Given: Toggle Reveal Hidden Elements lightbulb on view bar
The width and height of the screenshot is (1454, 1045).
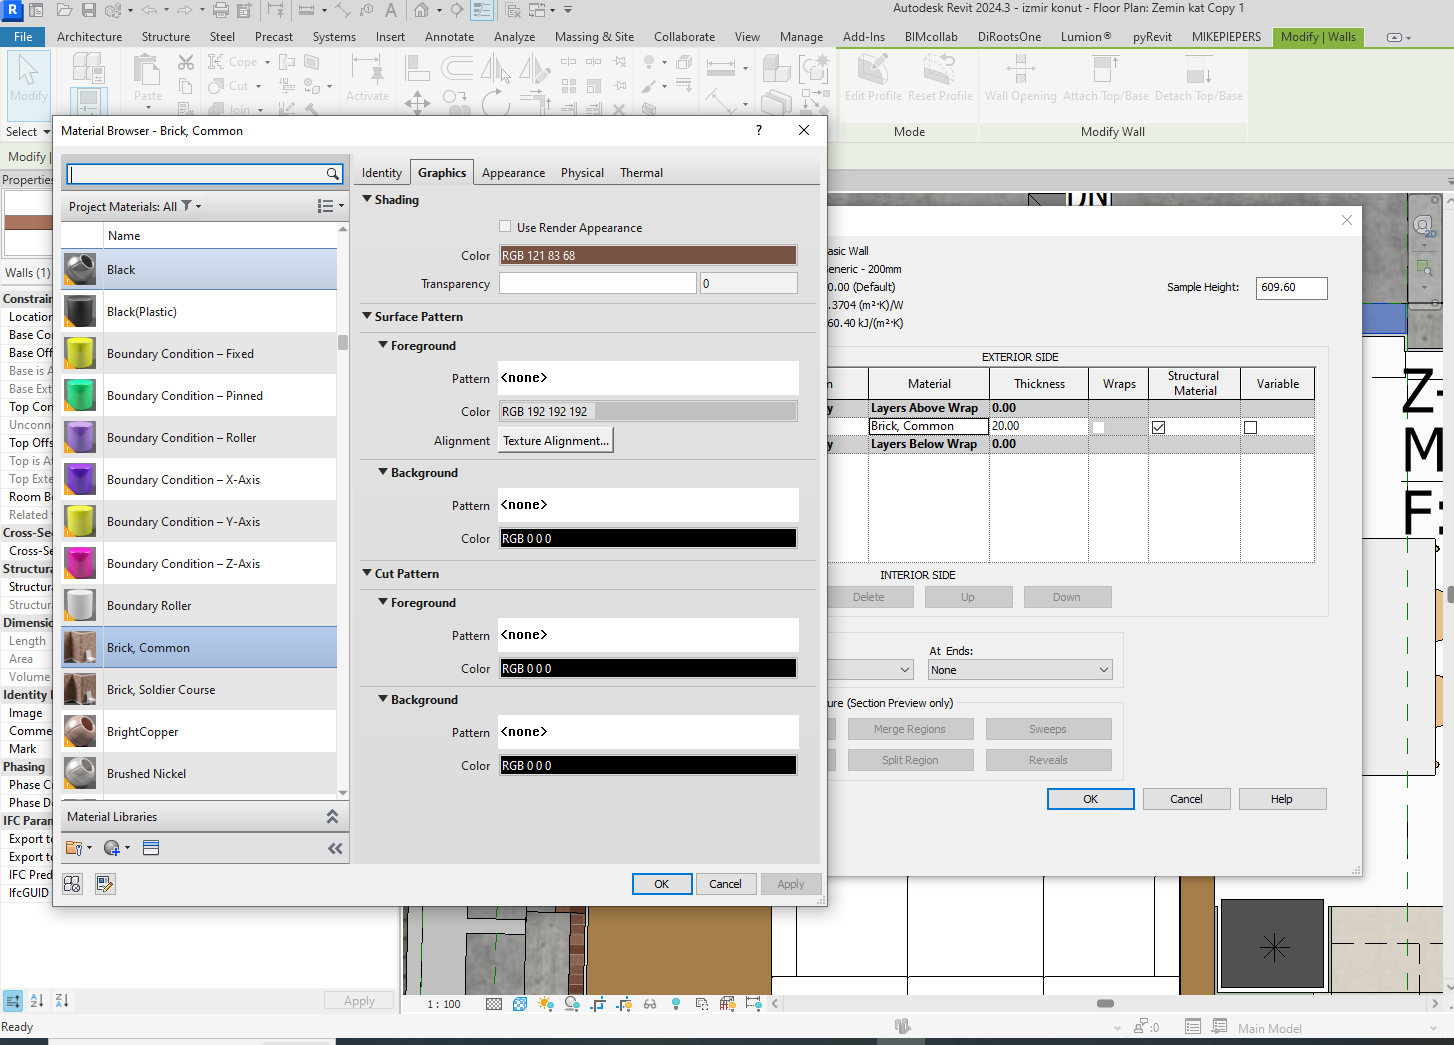Looking at the screenshot, I should (x=676, y=1003).
